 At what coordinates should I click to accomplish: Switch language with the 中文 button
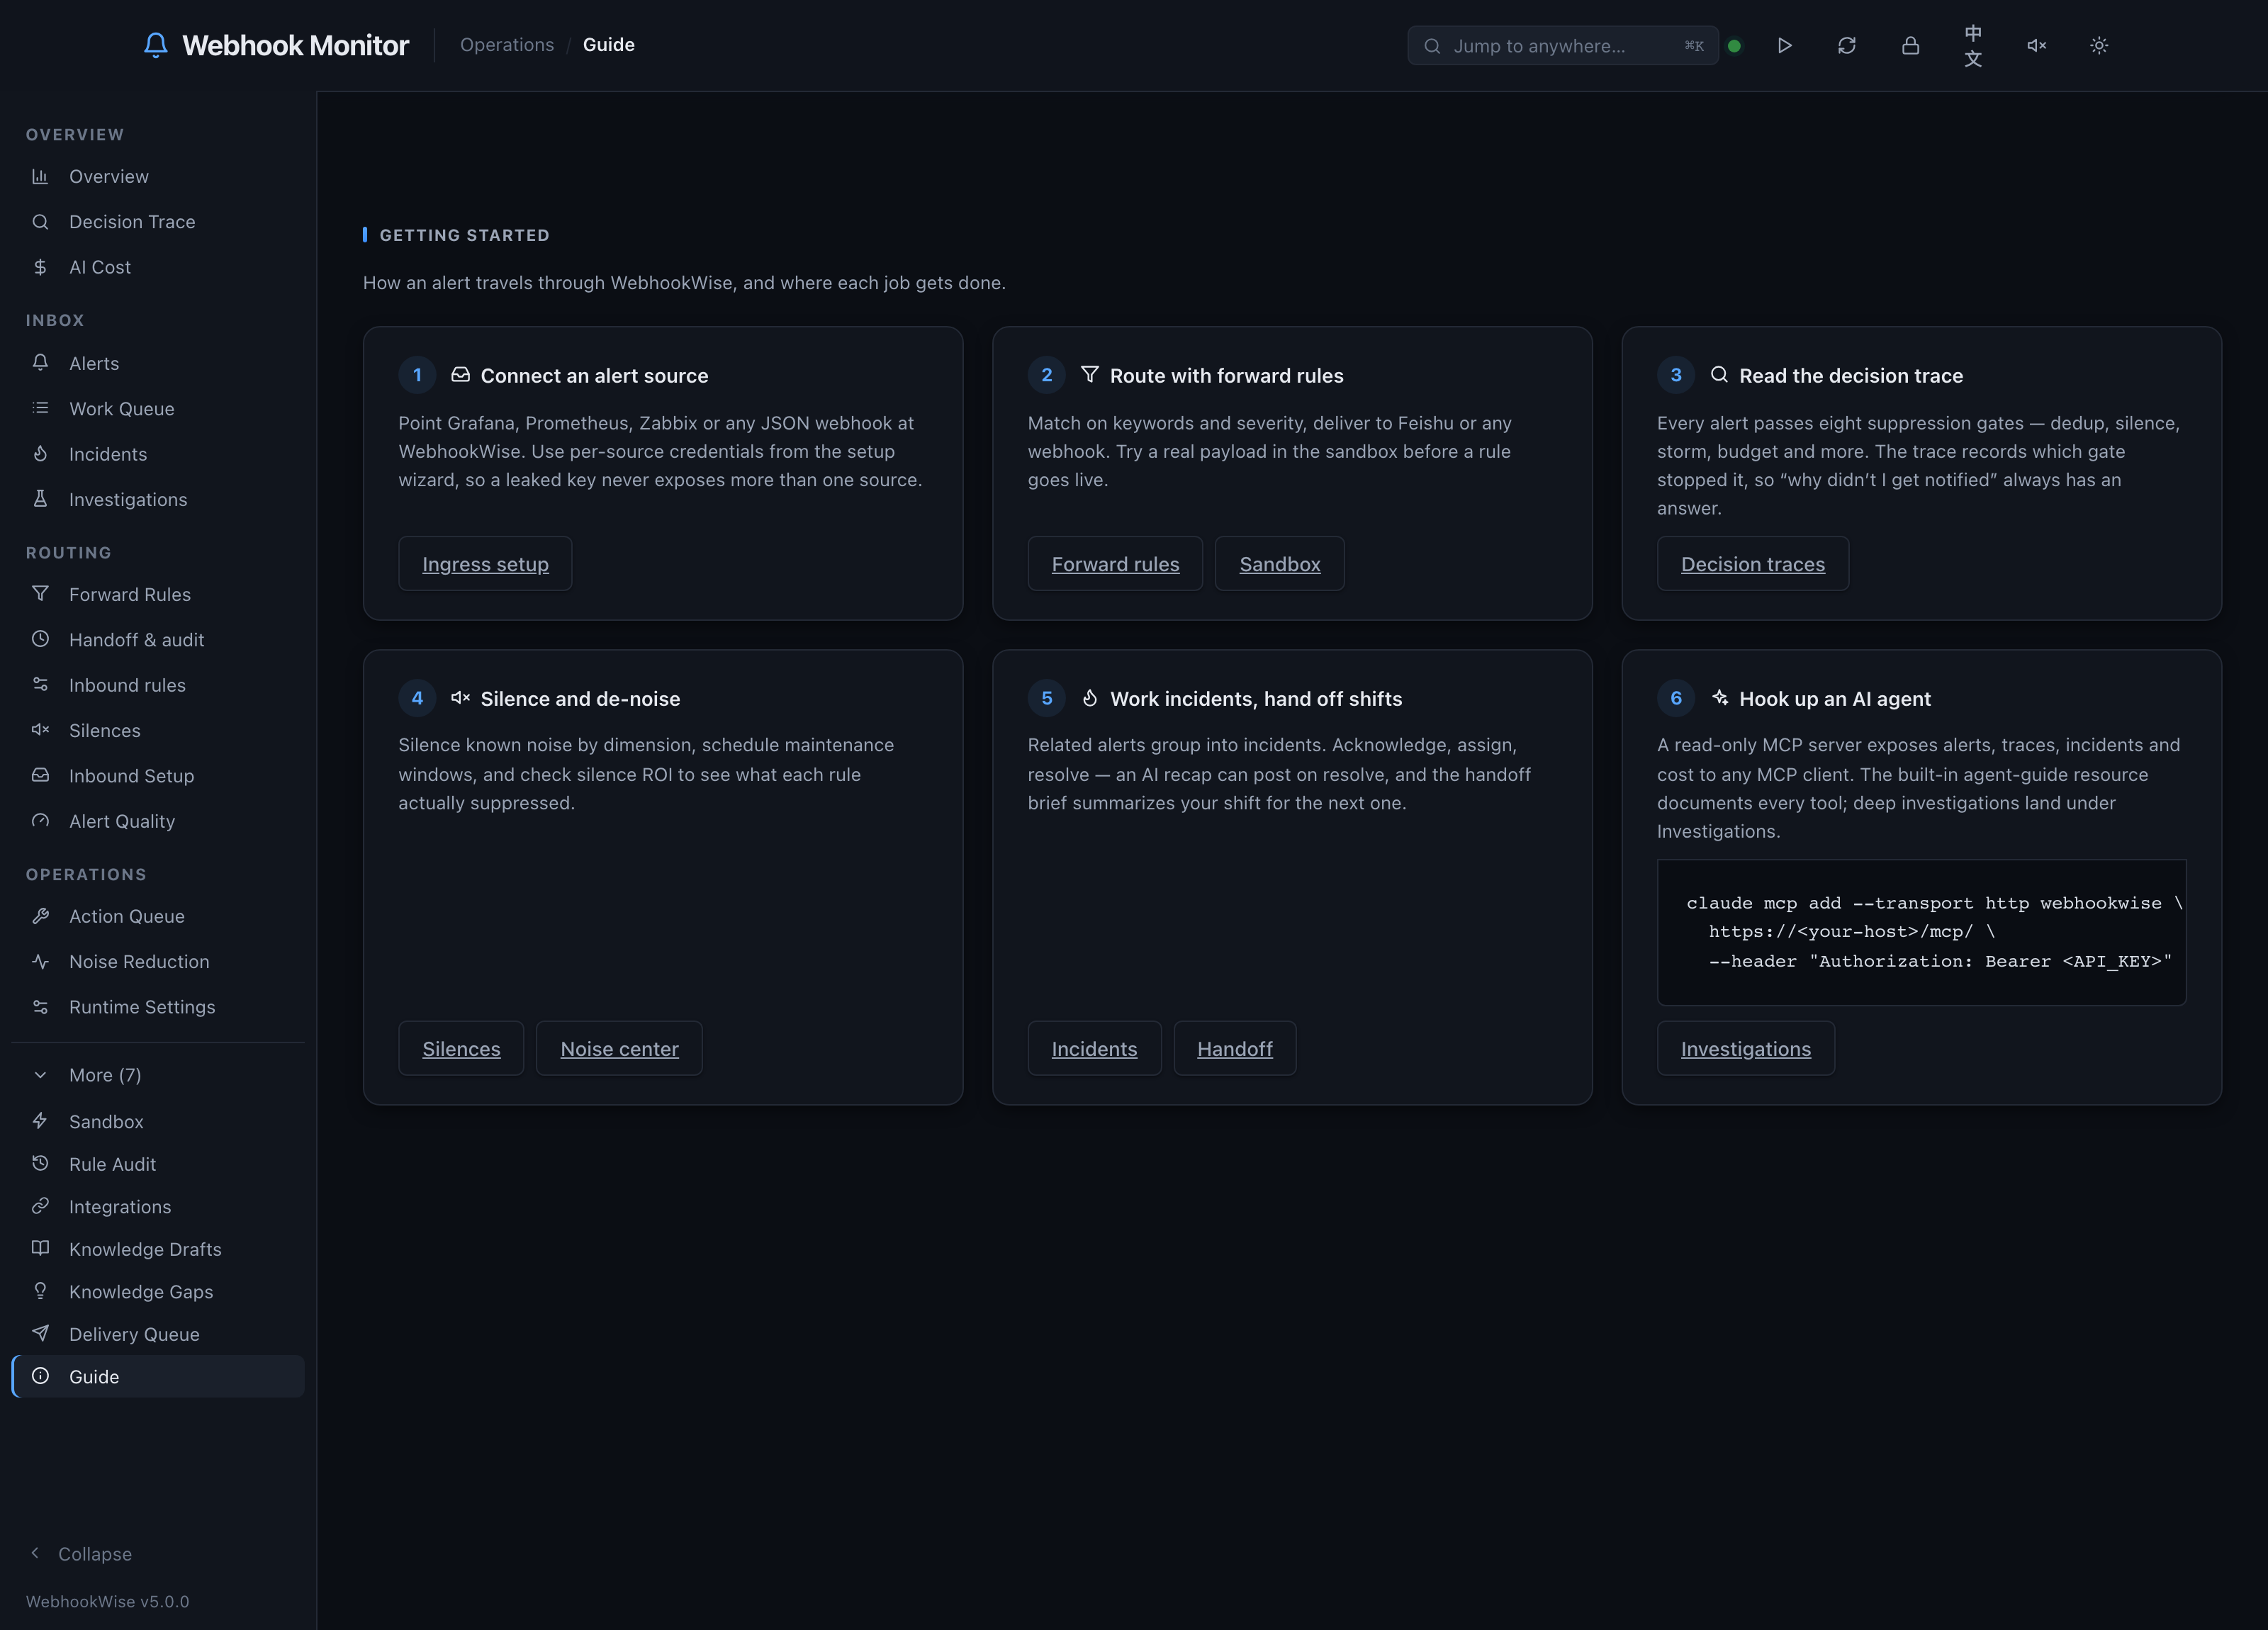[x=1973, y=45]
